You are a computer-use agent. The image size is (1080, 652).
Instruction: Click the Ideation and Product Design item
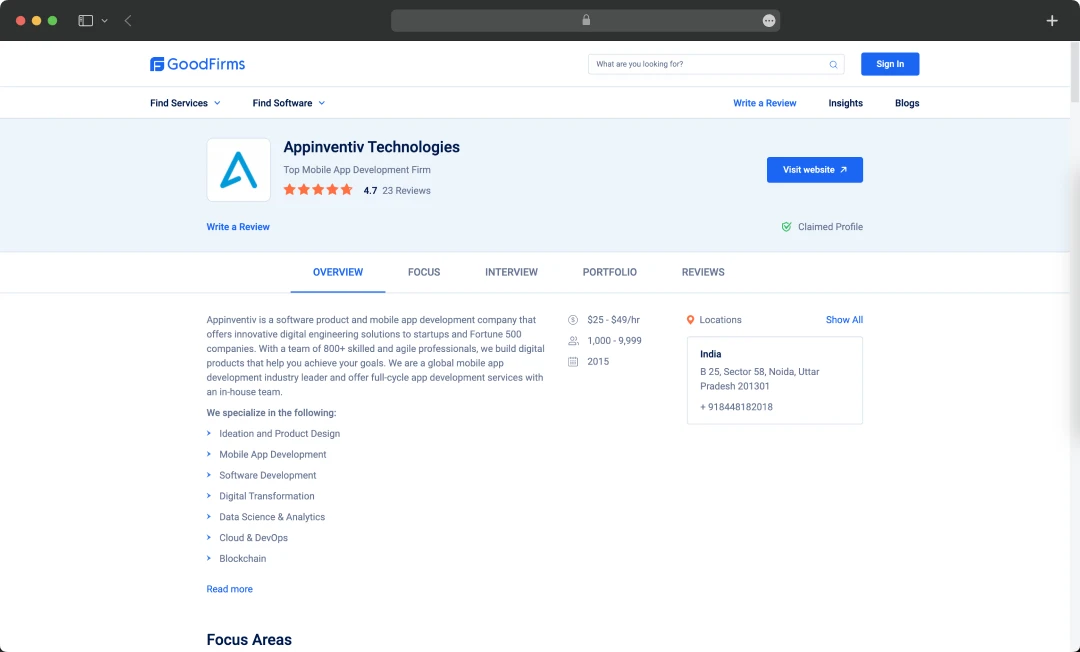click(280, 434)
